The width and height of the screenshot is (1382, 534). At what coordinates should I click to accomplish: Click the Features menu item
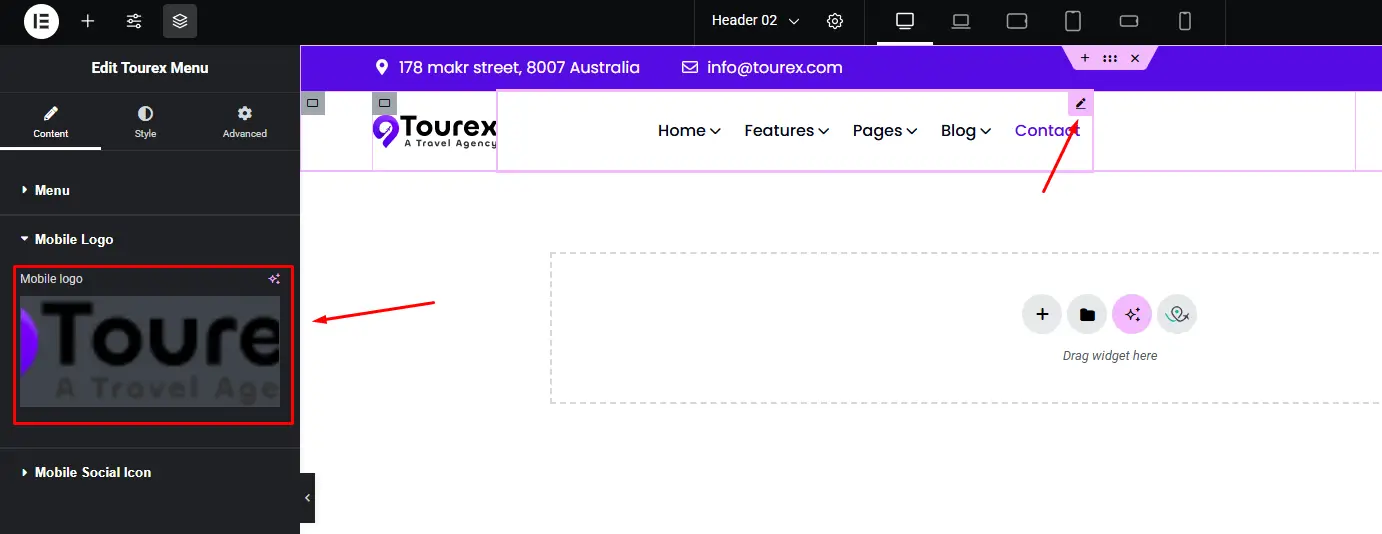tap(786, 130)
